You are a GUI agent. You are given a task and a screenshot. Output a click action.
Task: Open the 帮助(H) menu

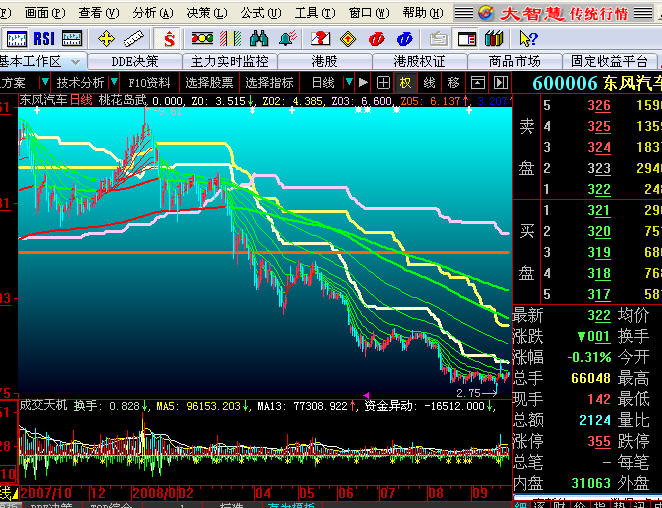pos(423,14)
